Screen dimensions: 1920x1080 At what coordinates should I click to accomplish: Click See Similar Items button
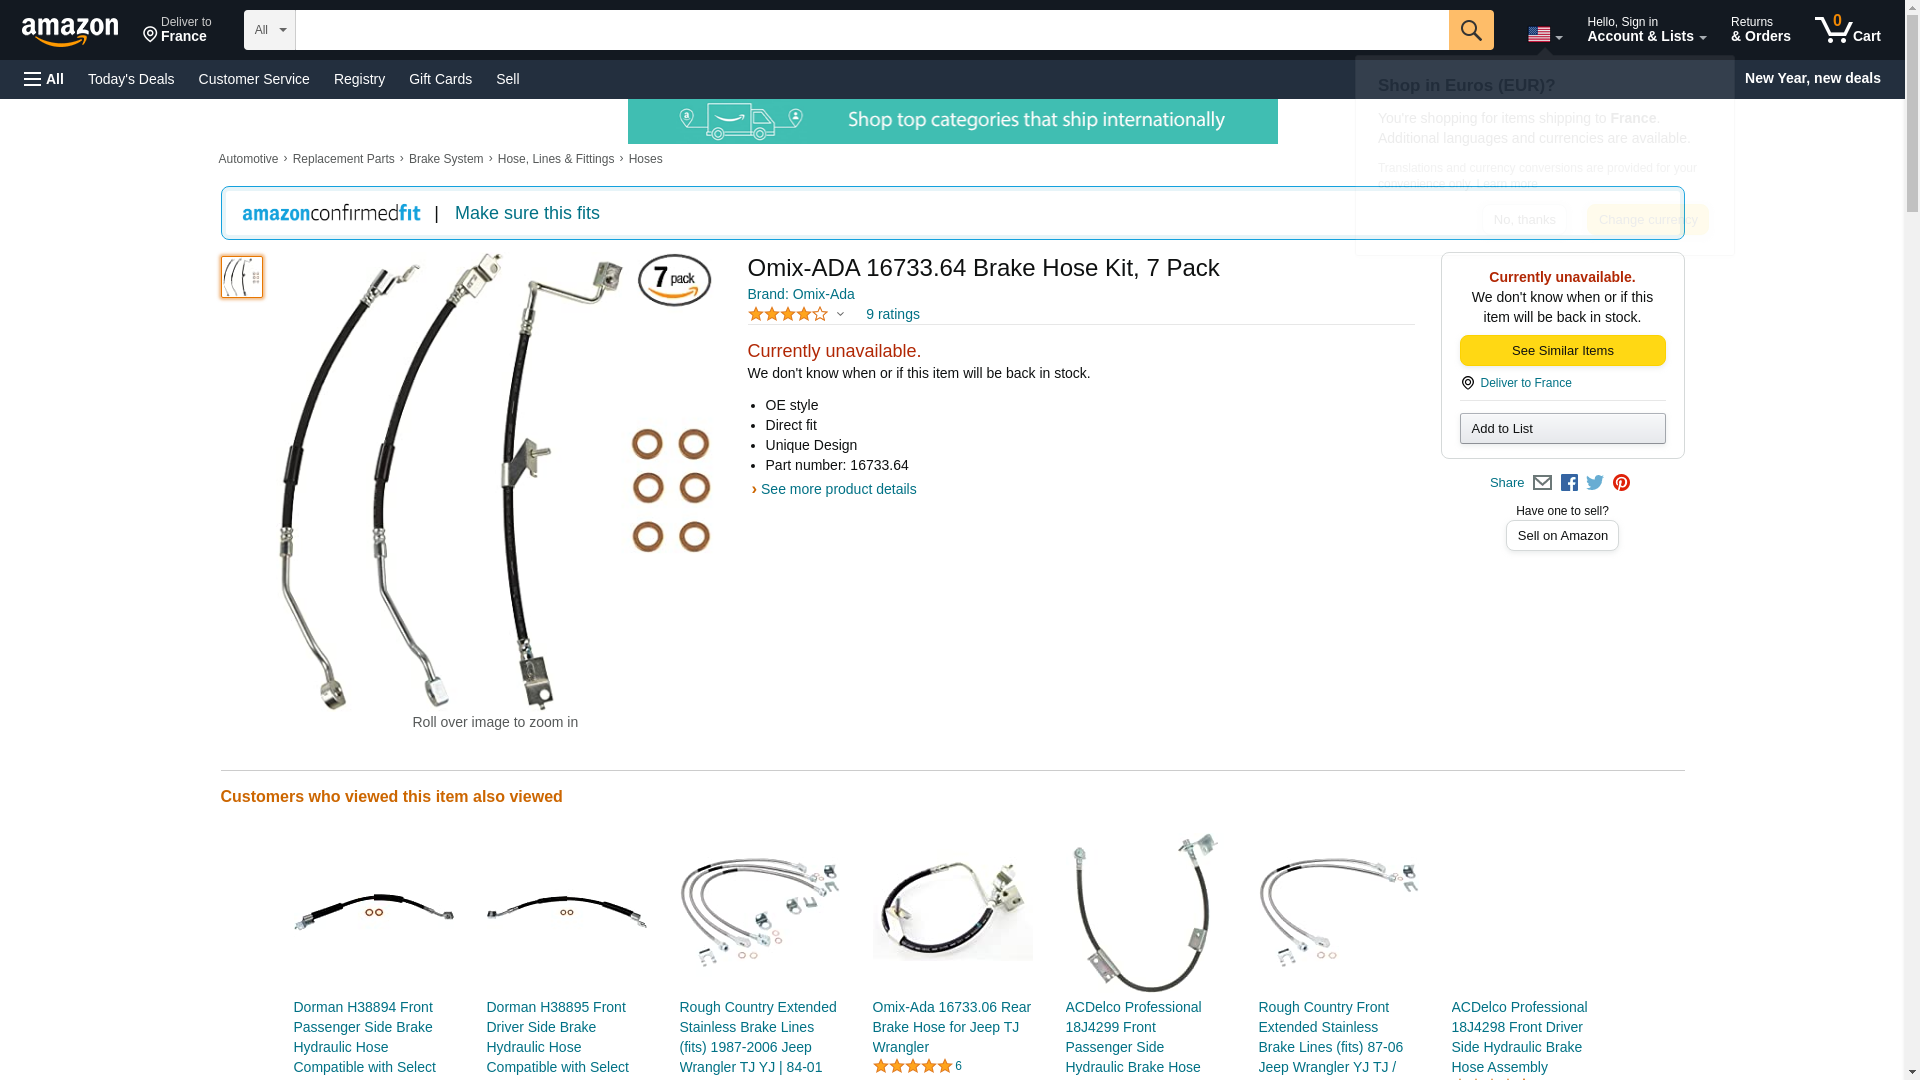point(1562,351)
